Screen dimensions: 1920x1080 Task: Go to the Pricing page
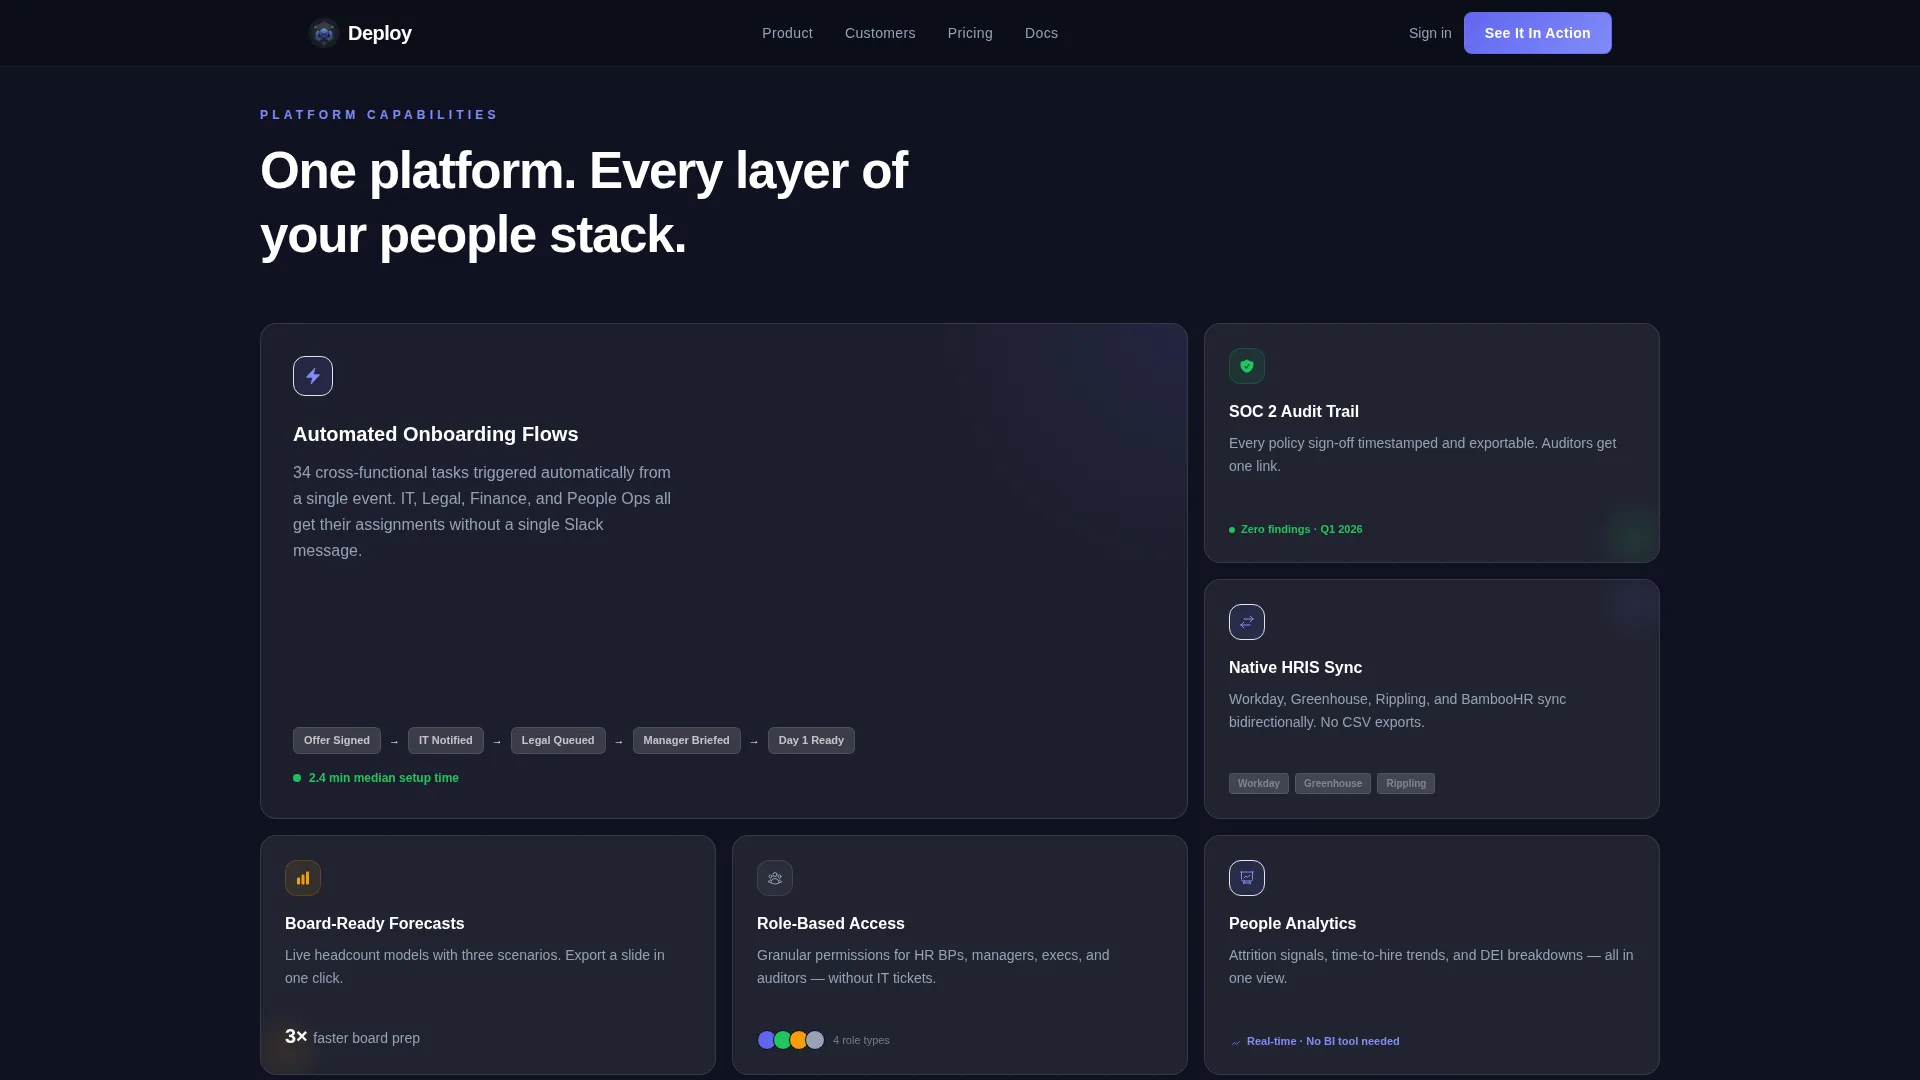coord(970,33)
